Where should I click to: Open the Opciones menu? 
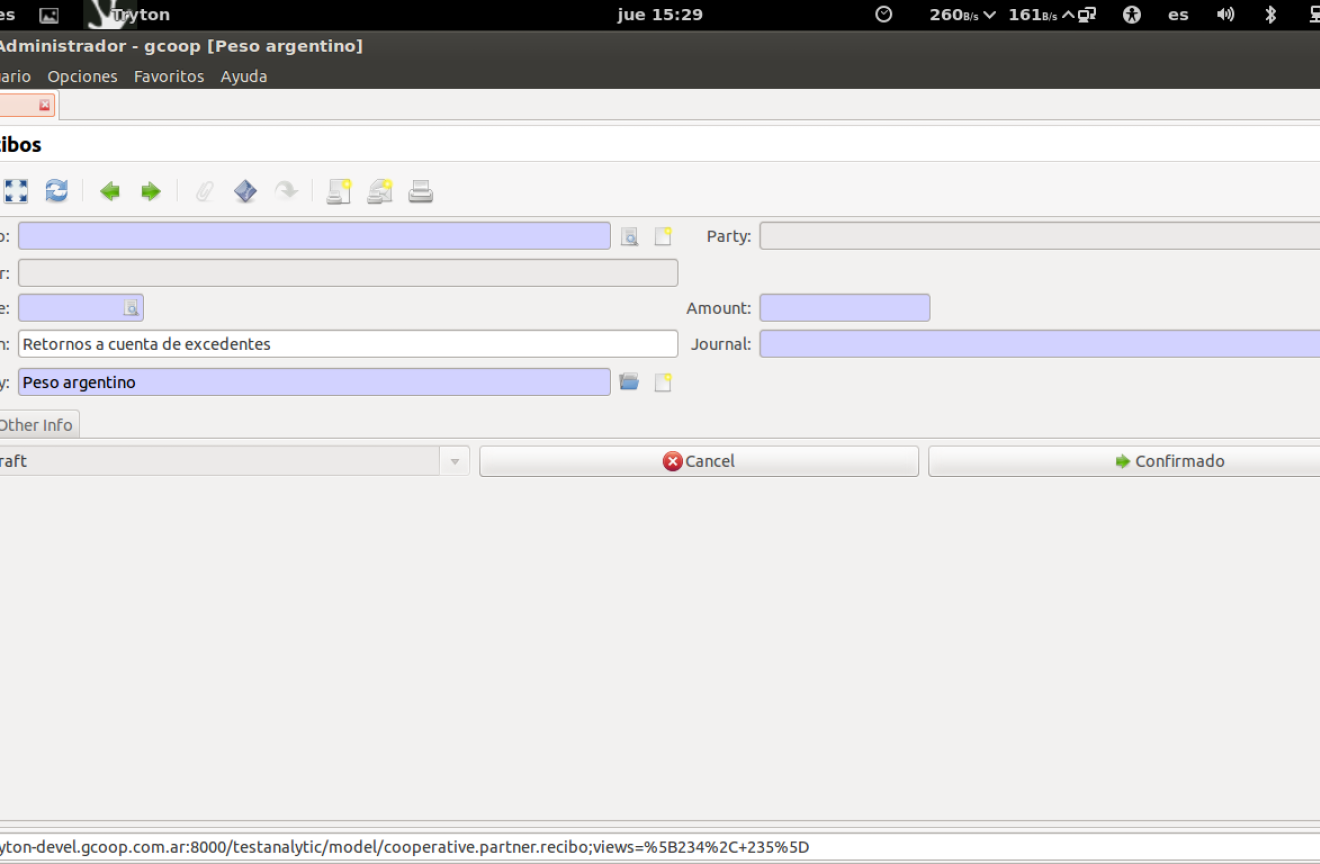(82, 76)
